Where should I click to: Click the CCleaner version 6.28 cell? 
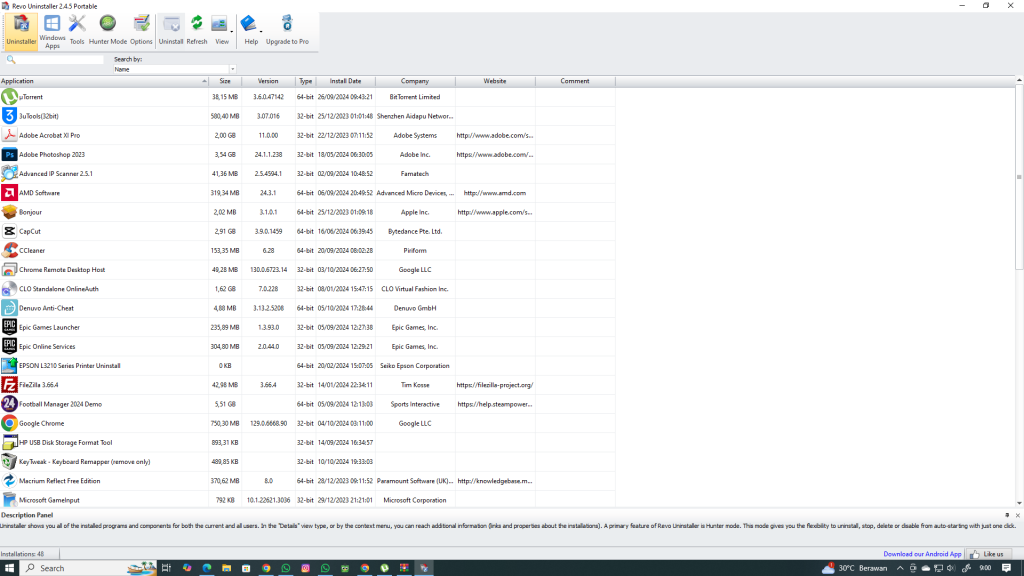268,251
